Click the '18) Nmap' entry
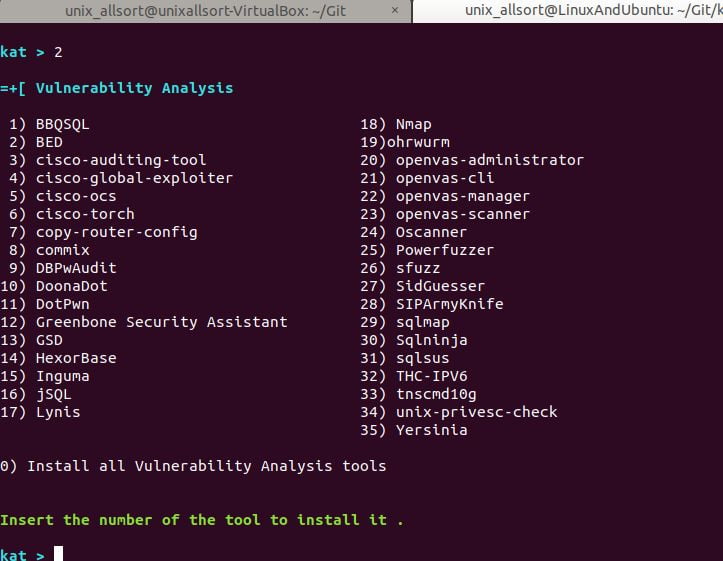 click(396, 124)
